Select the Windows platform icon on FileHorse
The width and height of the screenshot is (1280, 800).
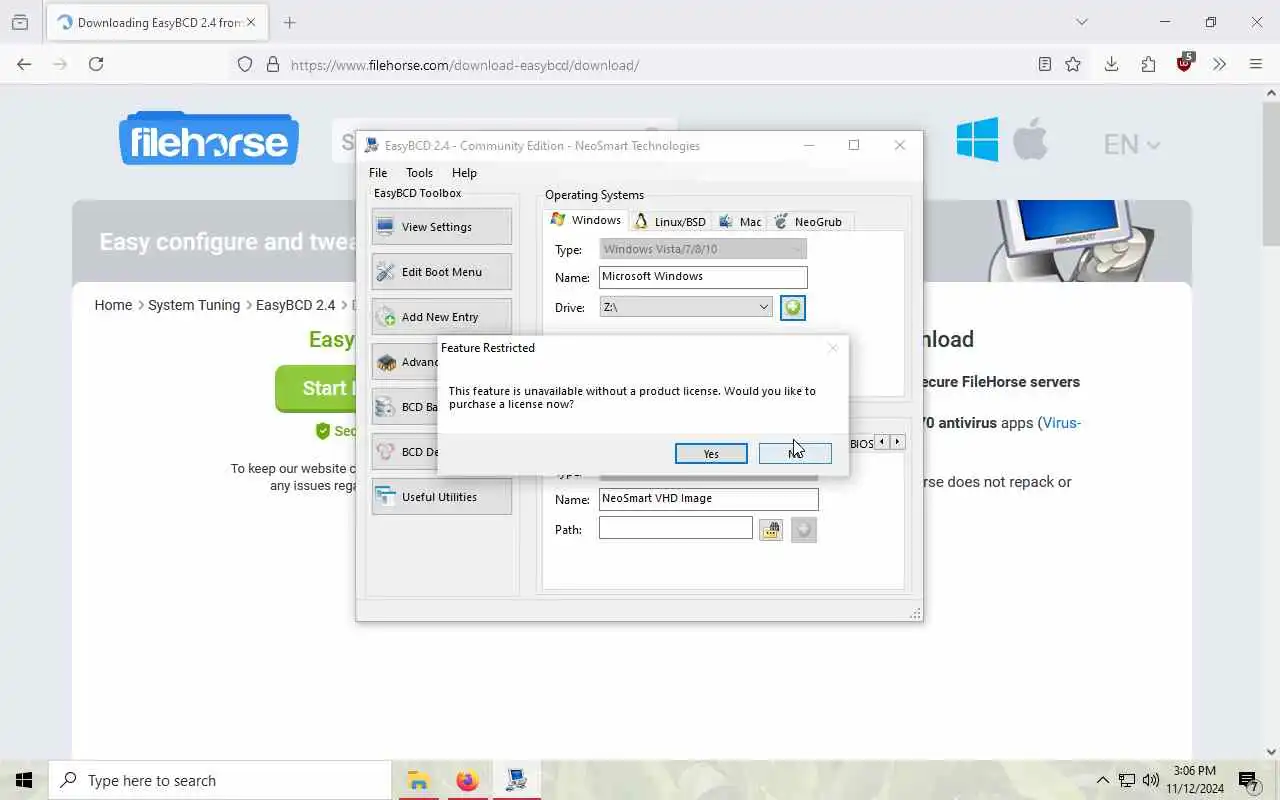pos(977,139)
